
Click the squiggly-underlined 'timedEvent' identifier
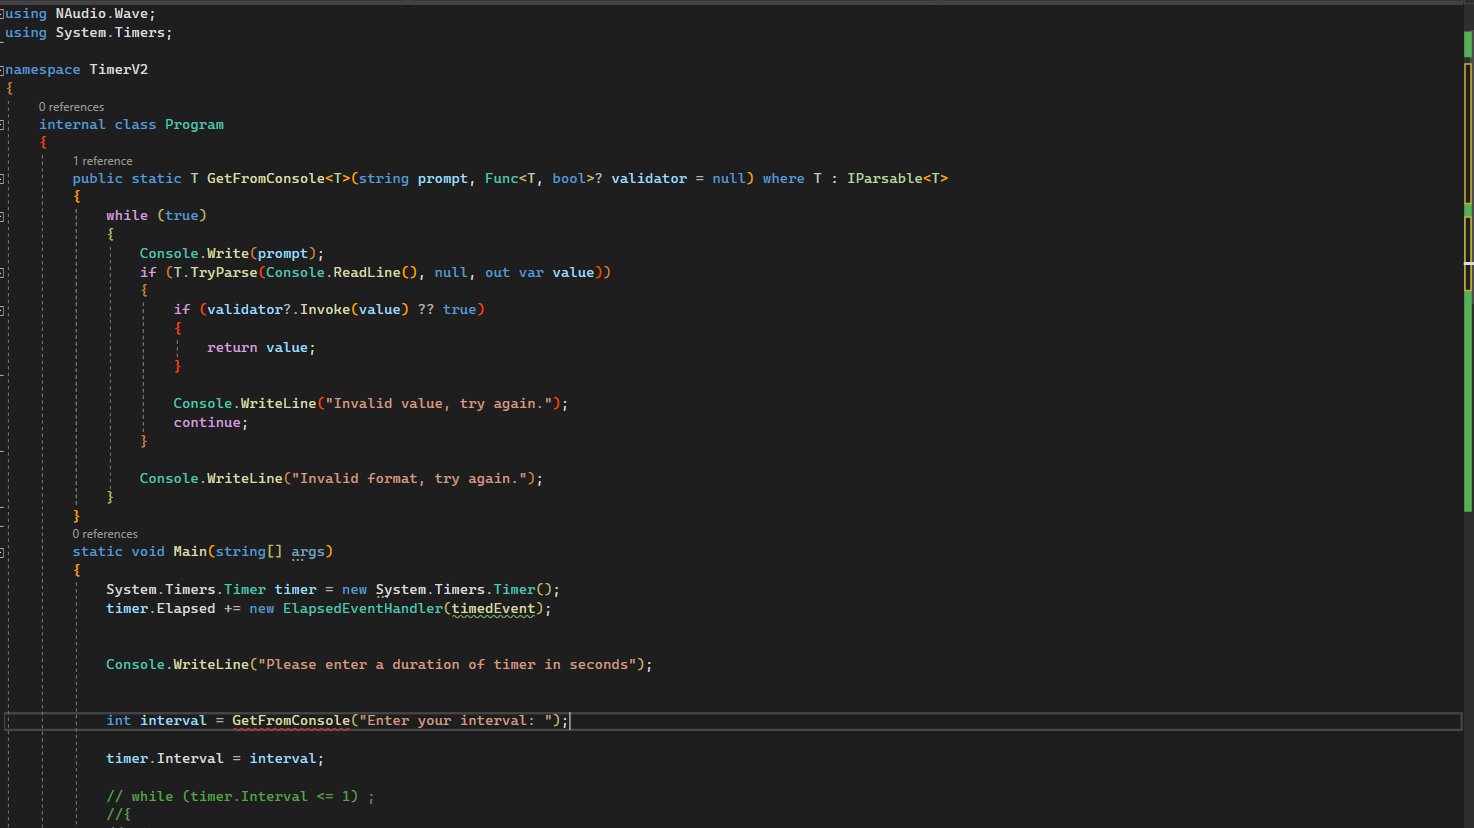click(493, 609)
